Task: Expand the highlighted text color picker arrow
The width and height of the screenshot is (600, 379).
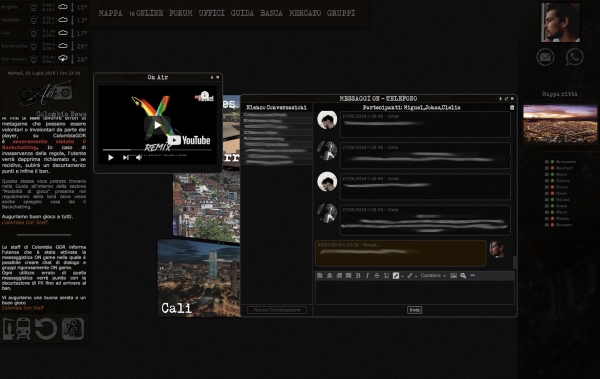Action: click(x=402, y=276)
